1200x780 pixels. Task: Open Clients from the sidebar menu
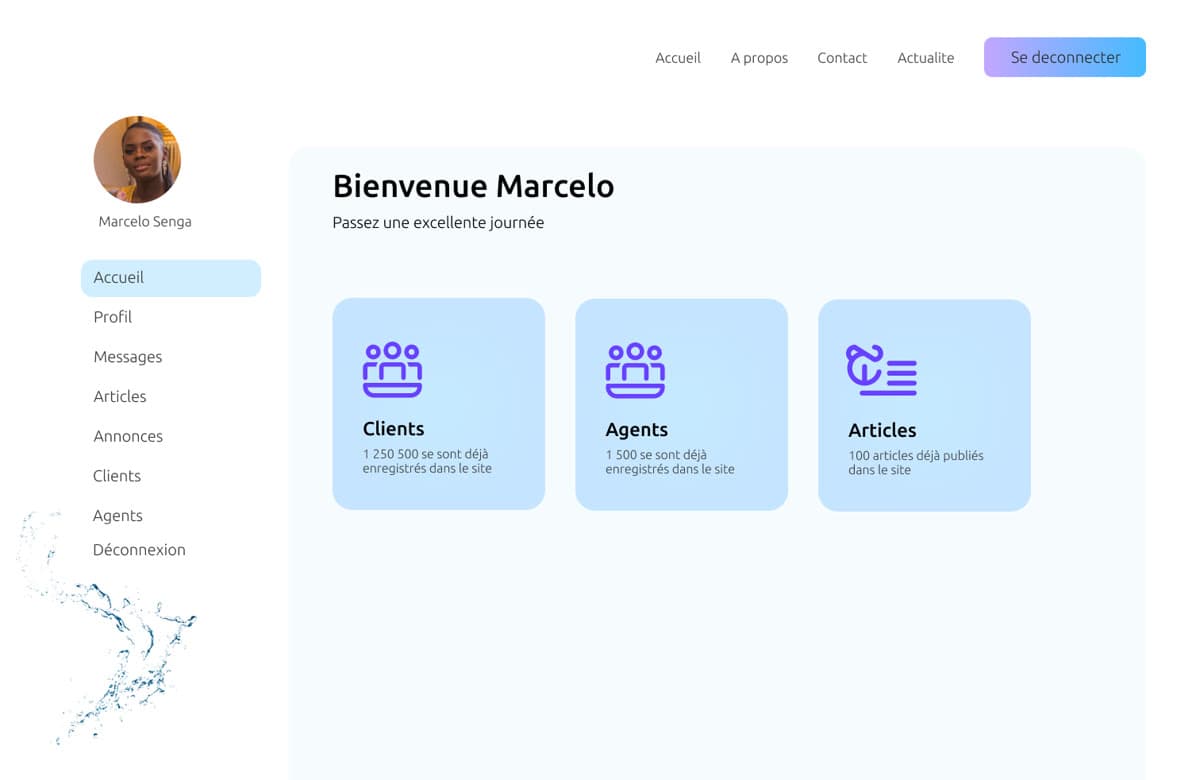click(x=117, y=476)
